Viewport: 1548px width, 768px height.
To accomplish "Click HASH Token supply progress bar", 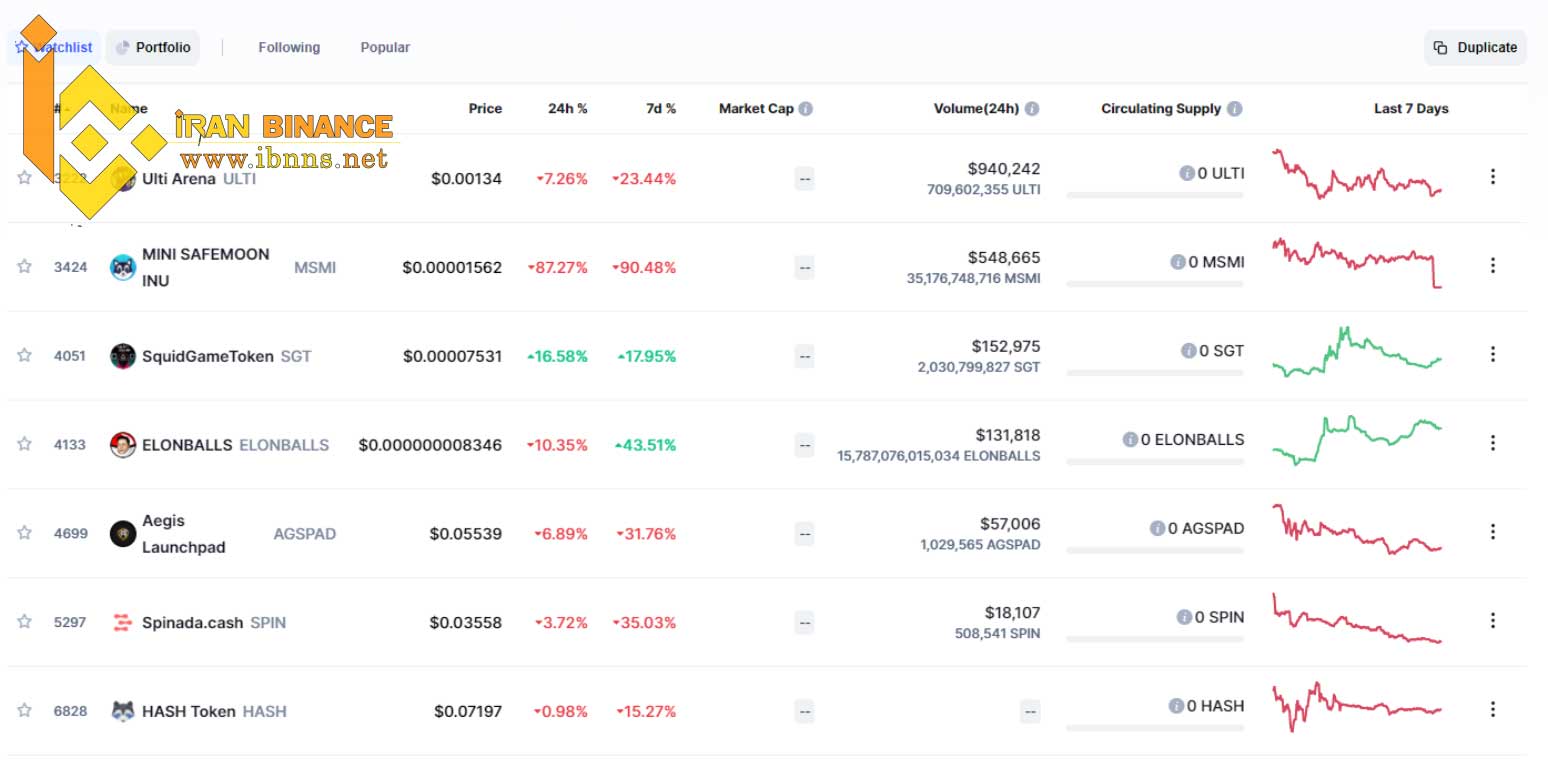I will 1155,728.
